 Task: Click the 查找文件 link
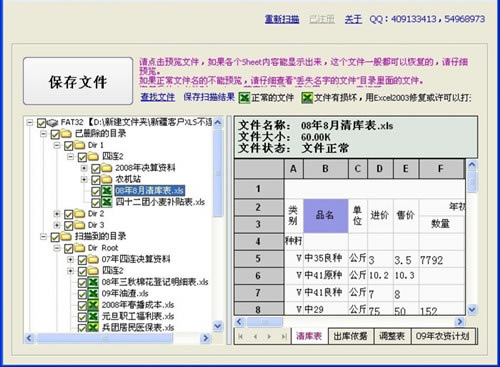click(x=158, y=97)
